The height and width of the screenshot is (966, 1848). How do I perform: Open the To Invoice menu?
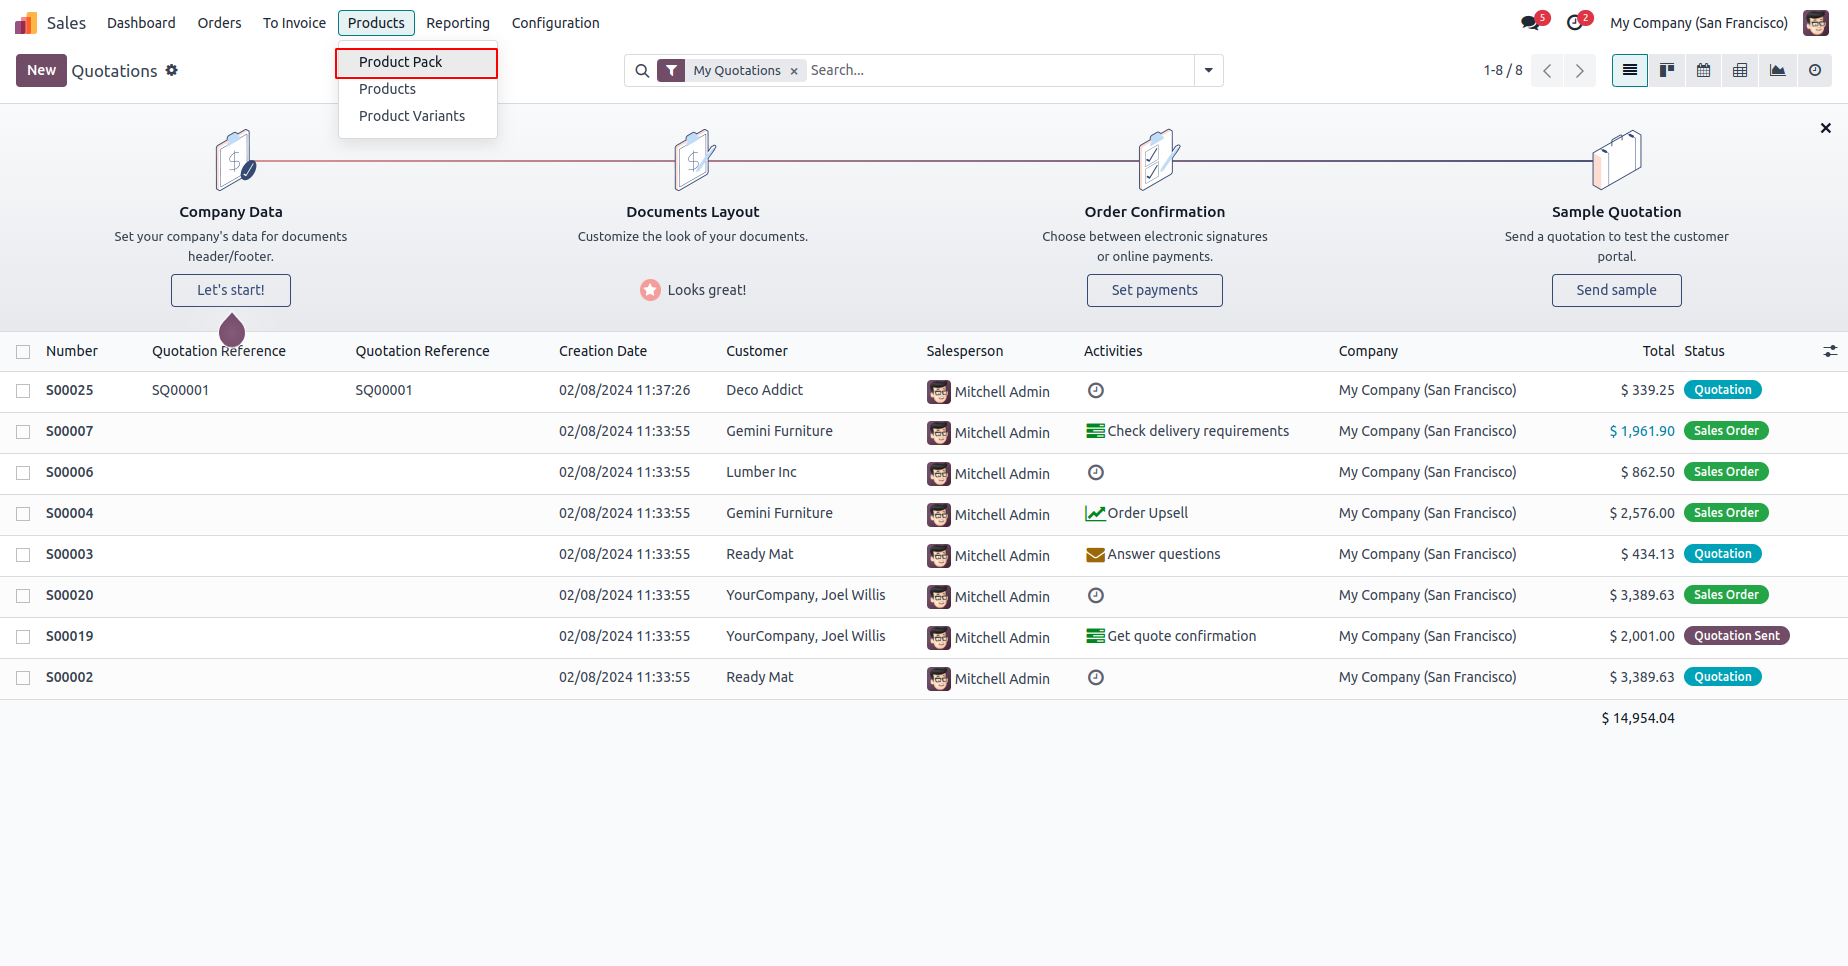294,23
